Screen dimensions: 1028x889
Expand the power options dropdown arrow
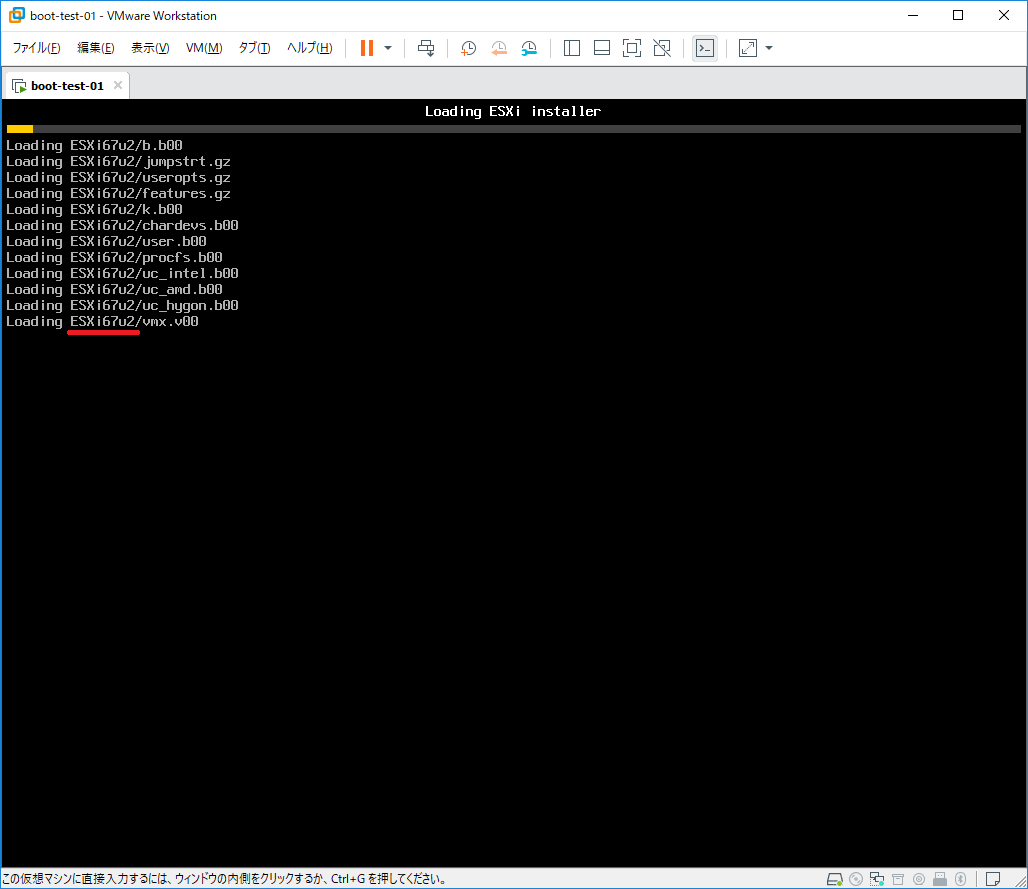(x=388, y=48)
